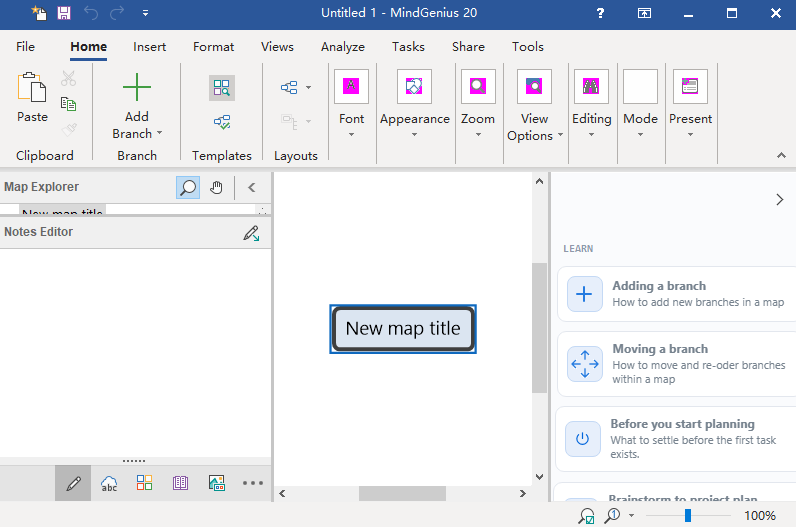Click the Notes Editor edit pencil icon
Screen dimensions: 796x527
(251, 233)
